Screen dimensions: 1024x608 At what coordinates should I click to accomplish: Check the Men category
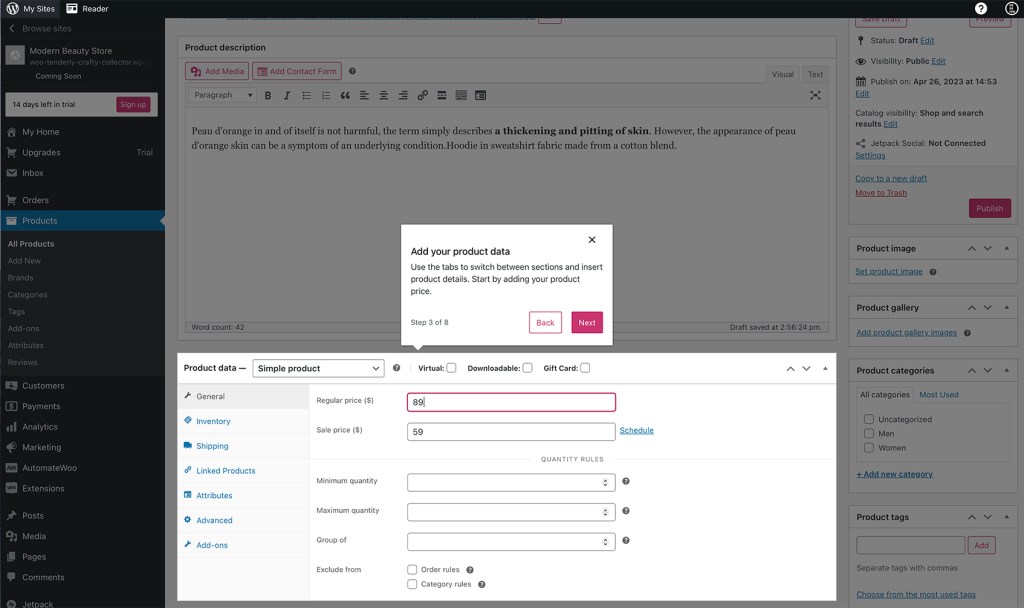click(x=869, y=434)
